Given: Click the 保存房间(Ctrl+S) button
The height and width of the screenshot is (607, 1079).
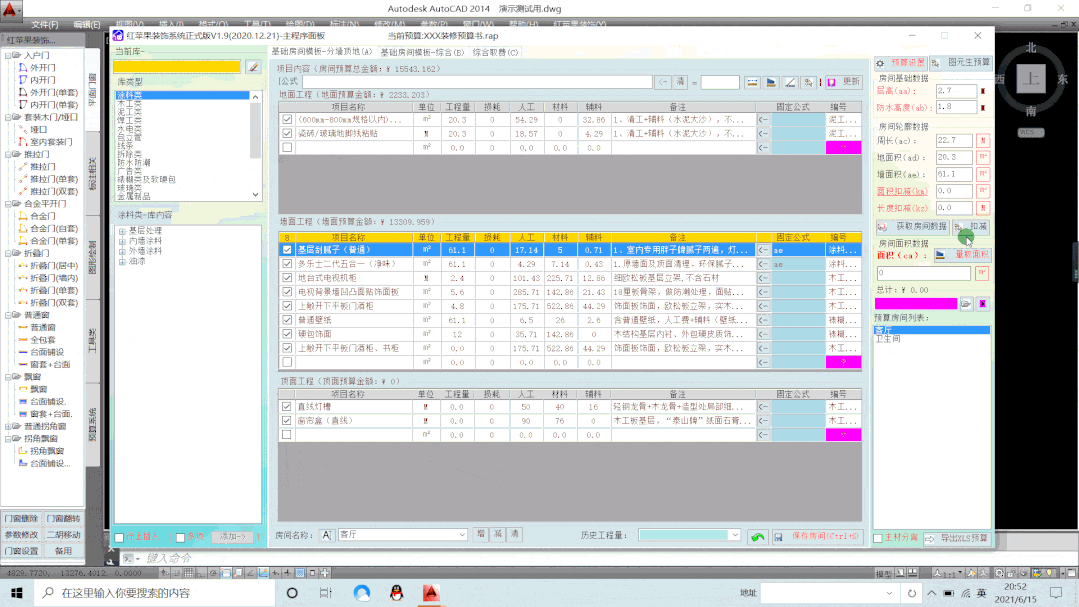Looking at the screenshot, I should 817,537.
